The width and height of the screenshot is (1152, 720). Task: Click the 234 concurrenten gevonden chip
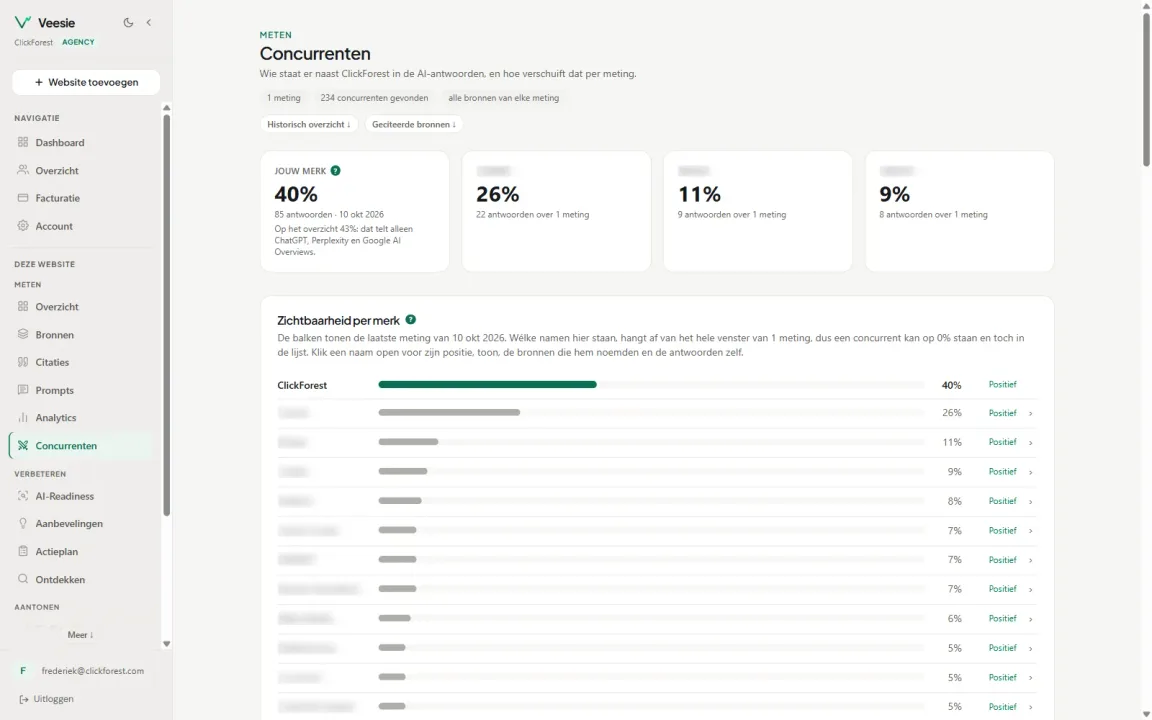(374, 98)
